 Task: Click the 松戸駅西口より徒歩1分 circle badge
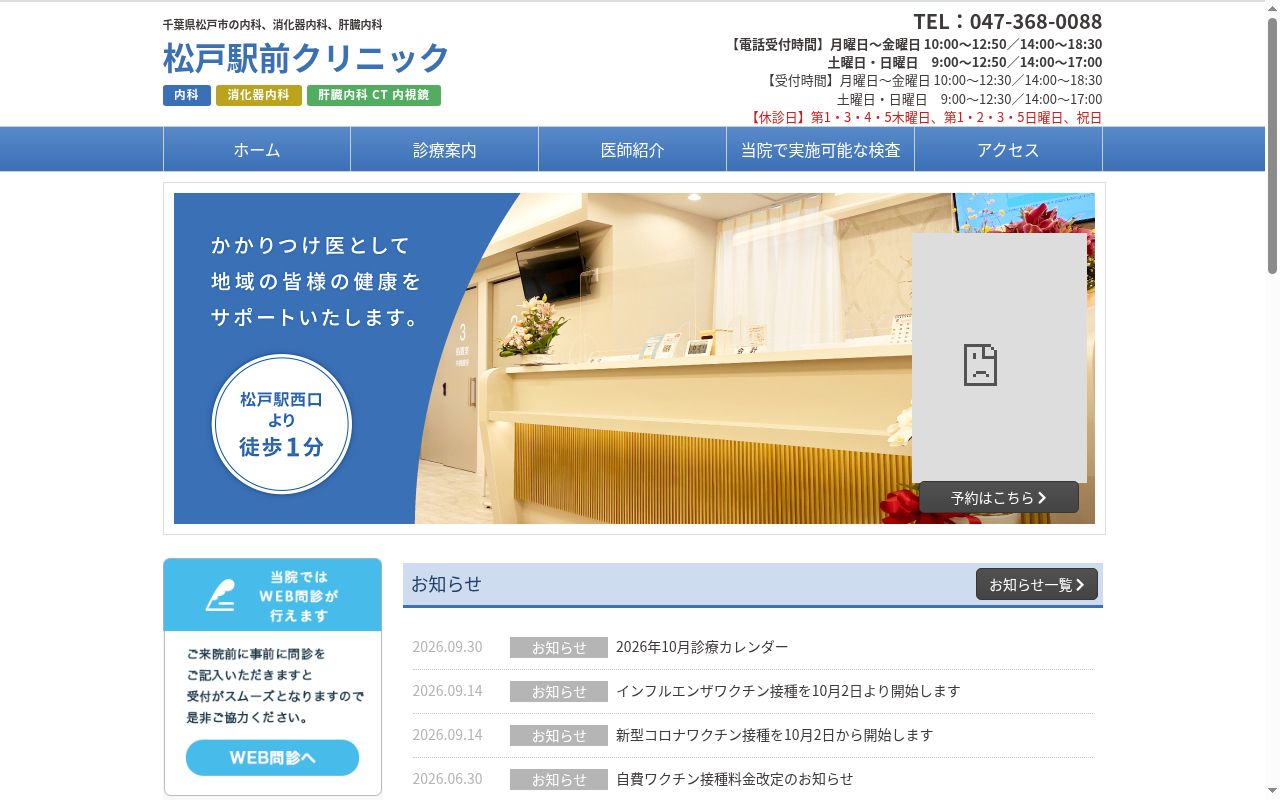(282, 424)
